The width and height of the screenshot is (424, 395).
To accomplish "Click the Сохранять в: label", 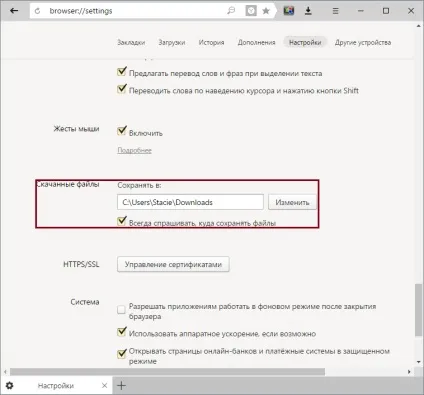I will [x=139, y=185].
